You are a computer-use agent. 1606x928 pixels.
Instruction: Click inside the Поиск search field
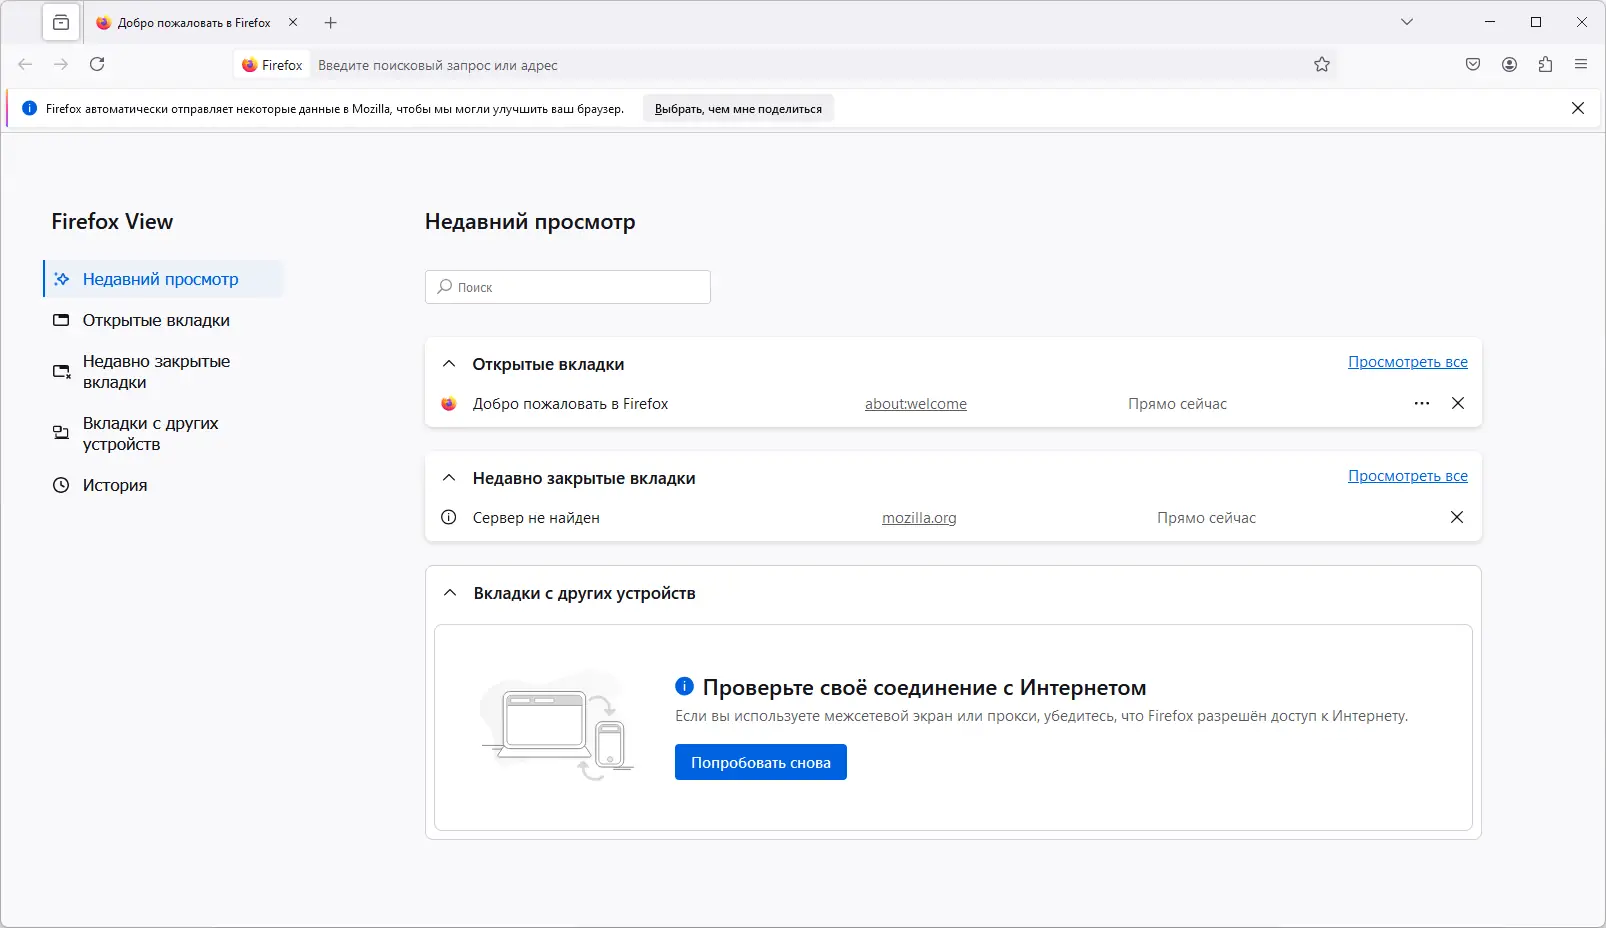[x=567, y=287]
